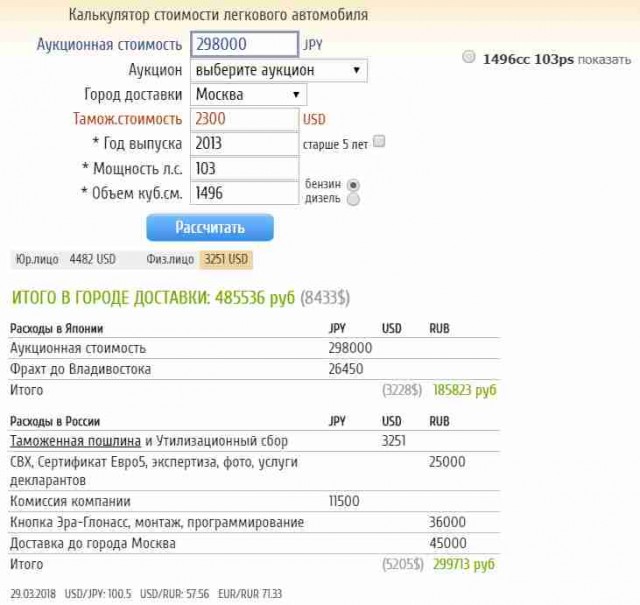Click the year of manufacture field 2013
Screen dimensions: 640x605
[244, 144]
